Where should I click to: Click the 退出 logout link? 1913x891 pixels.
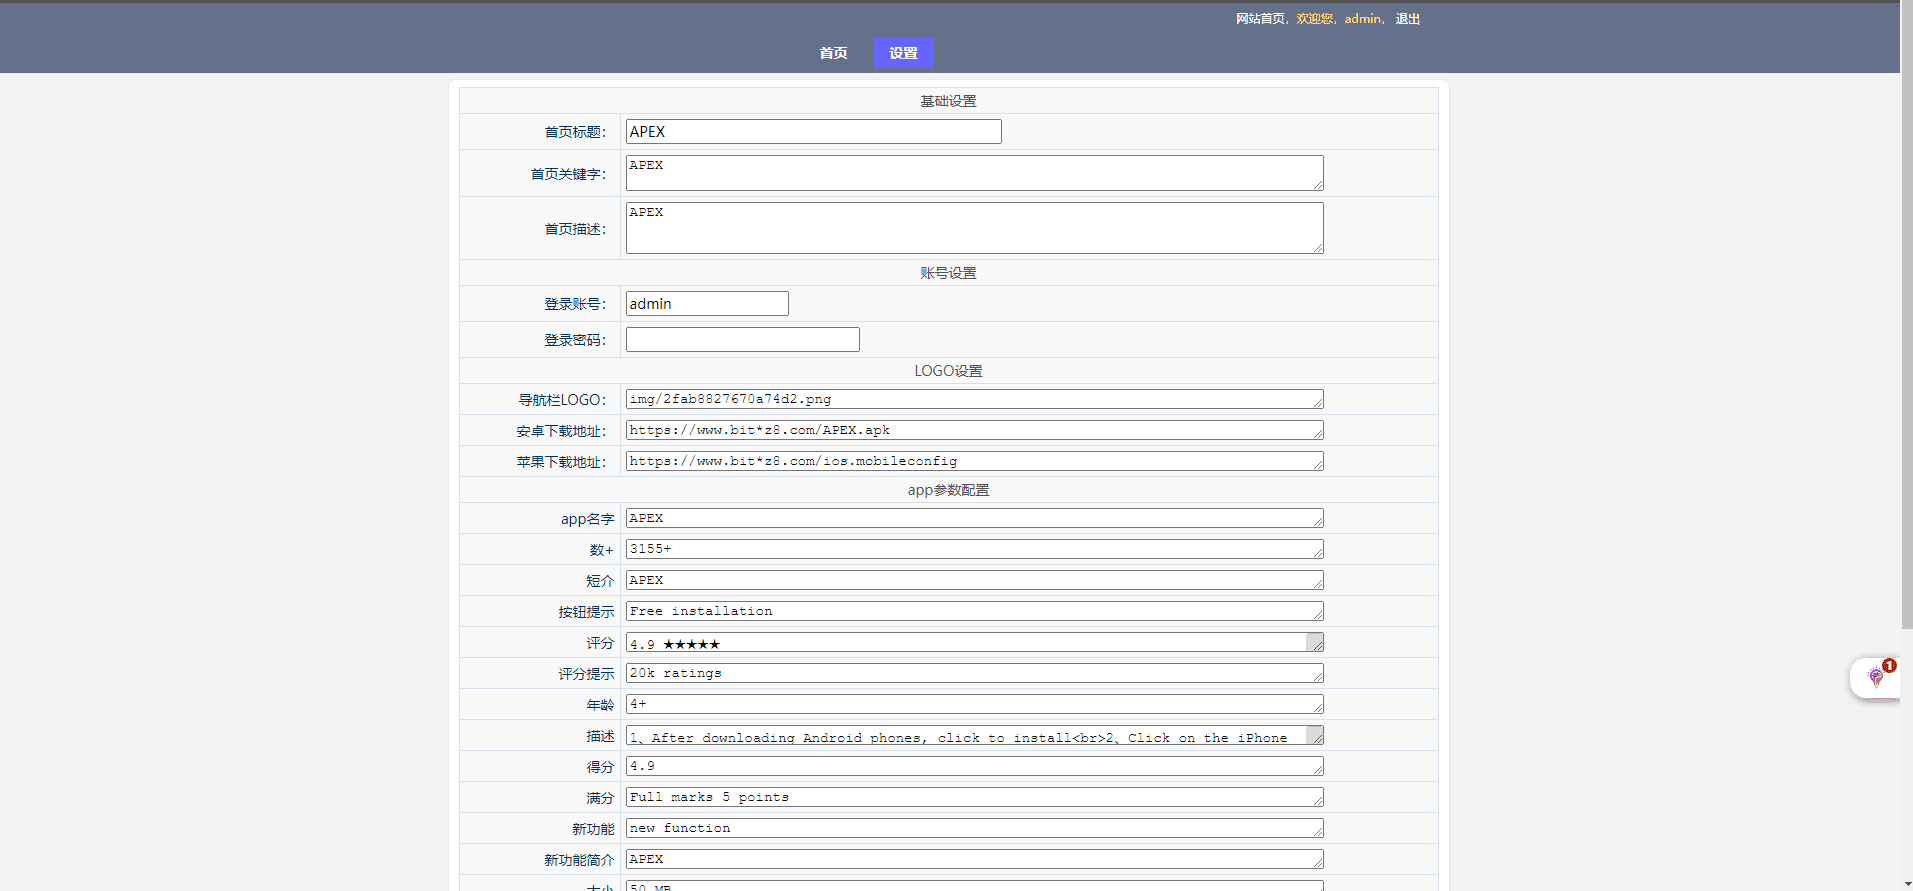click(1407, 19)
